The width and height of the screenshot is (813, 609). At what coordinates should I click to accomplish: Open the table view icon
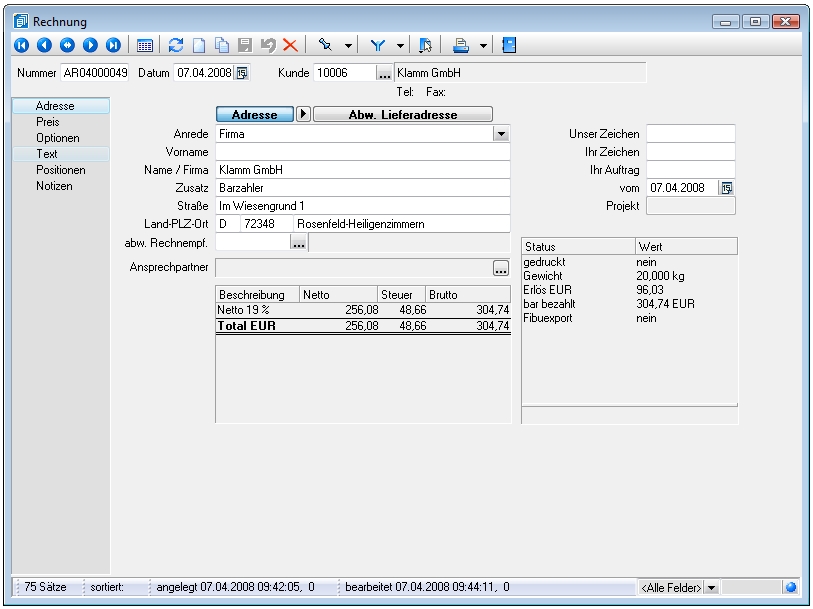(145, 45)
